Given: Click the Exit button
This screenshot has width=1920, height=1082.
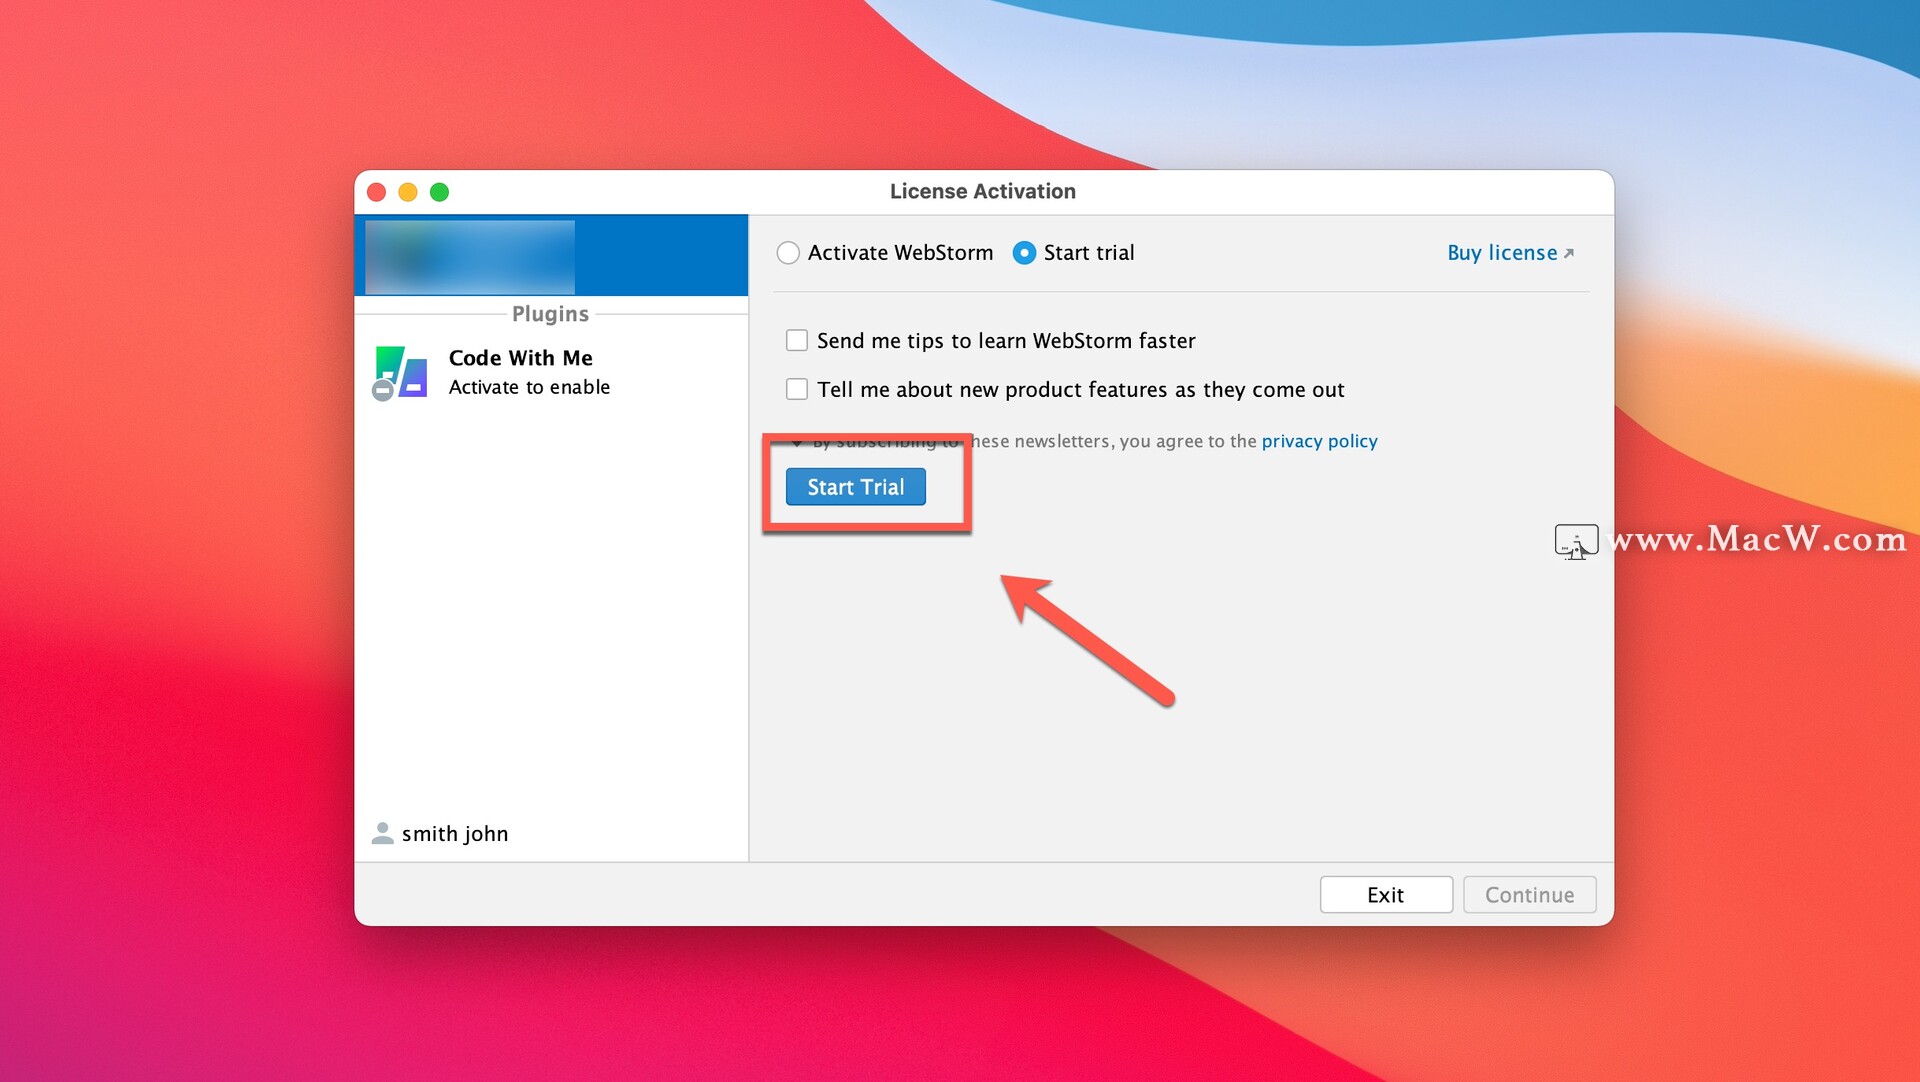Looking at the screenshot, I should coord(1386,895).
